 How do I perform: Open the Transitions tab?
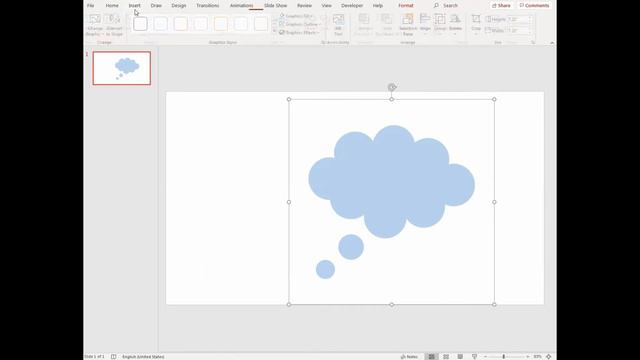click(208, 5)
